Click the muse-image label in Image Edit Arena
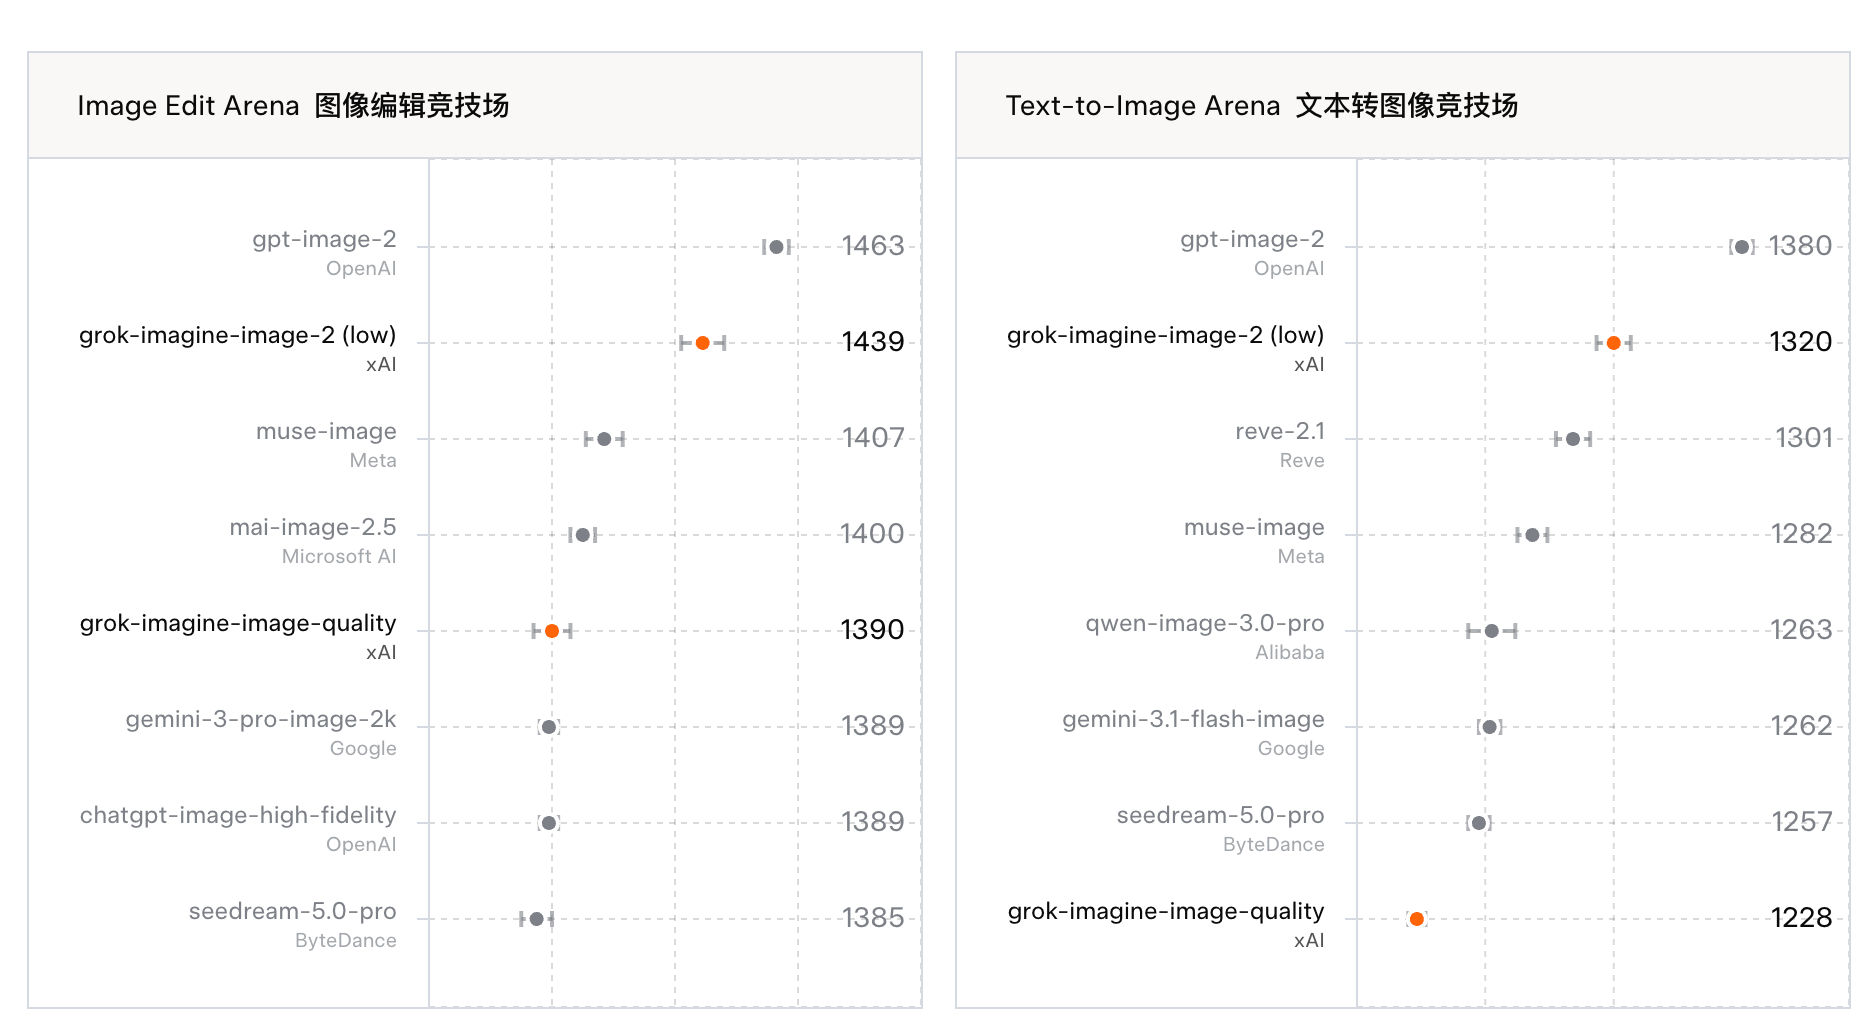This screenshot has height=1036, width=1876. pos(326,432)
